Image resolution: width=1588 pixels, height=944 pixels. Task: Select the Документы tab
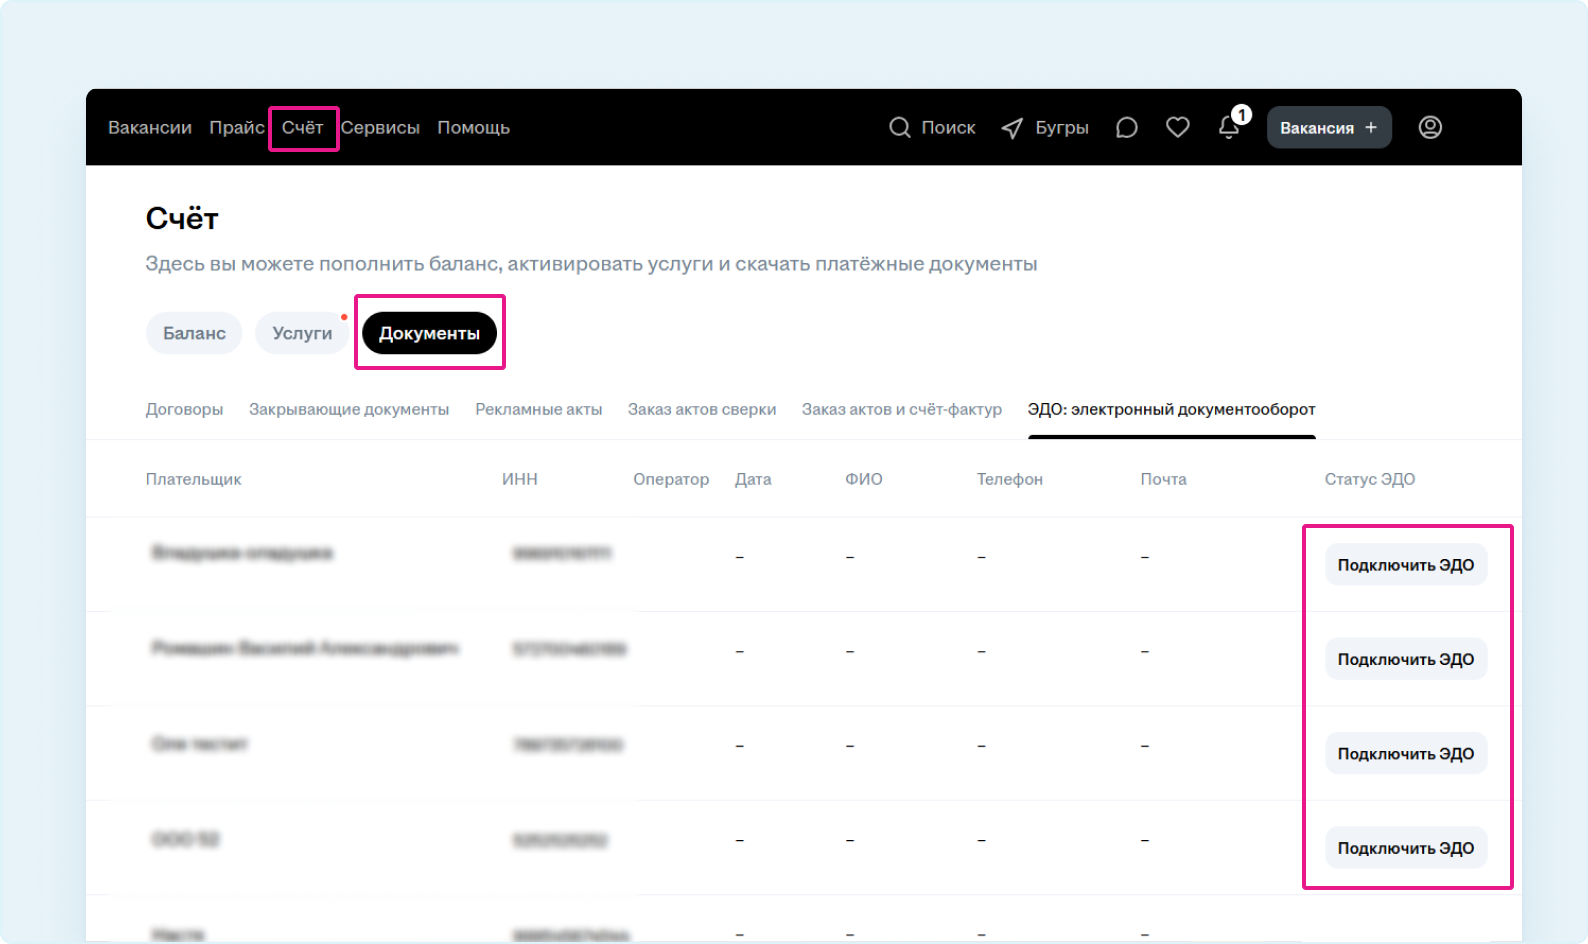pos(429,333)
